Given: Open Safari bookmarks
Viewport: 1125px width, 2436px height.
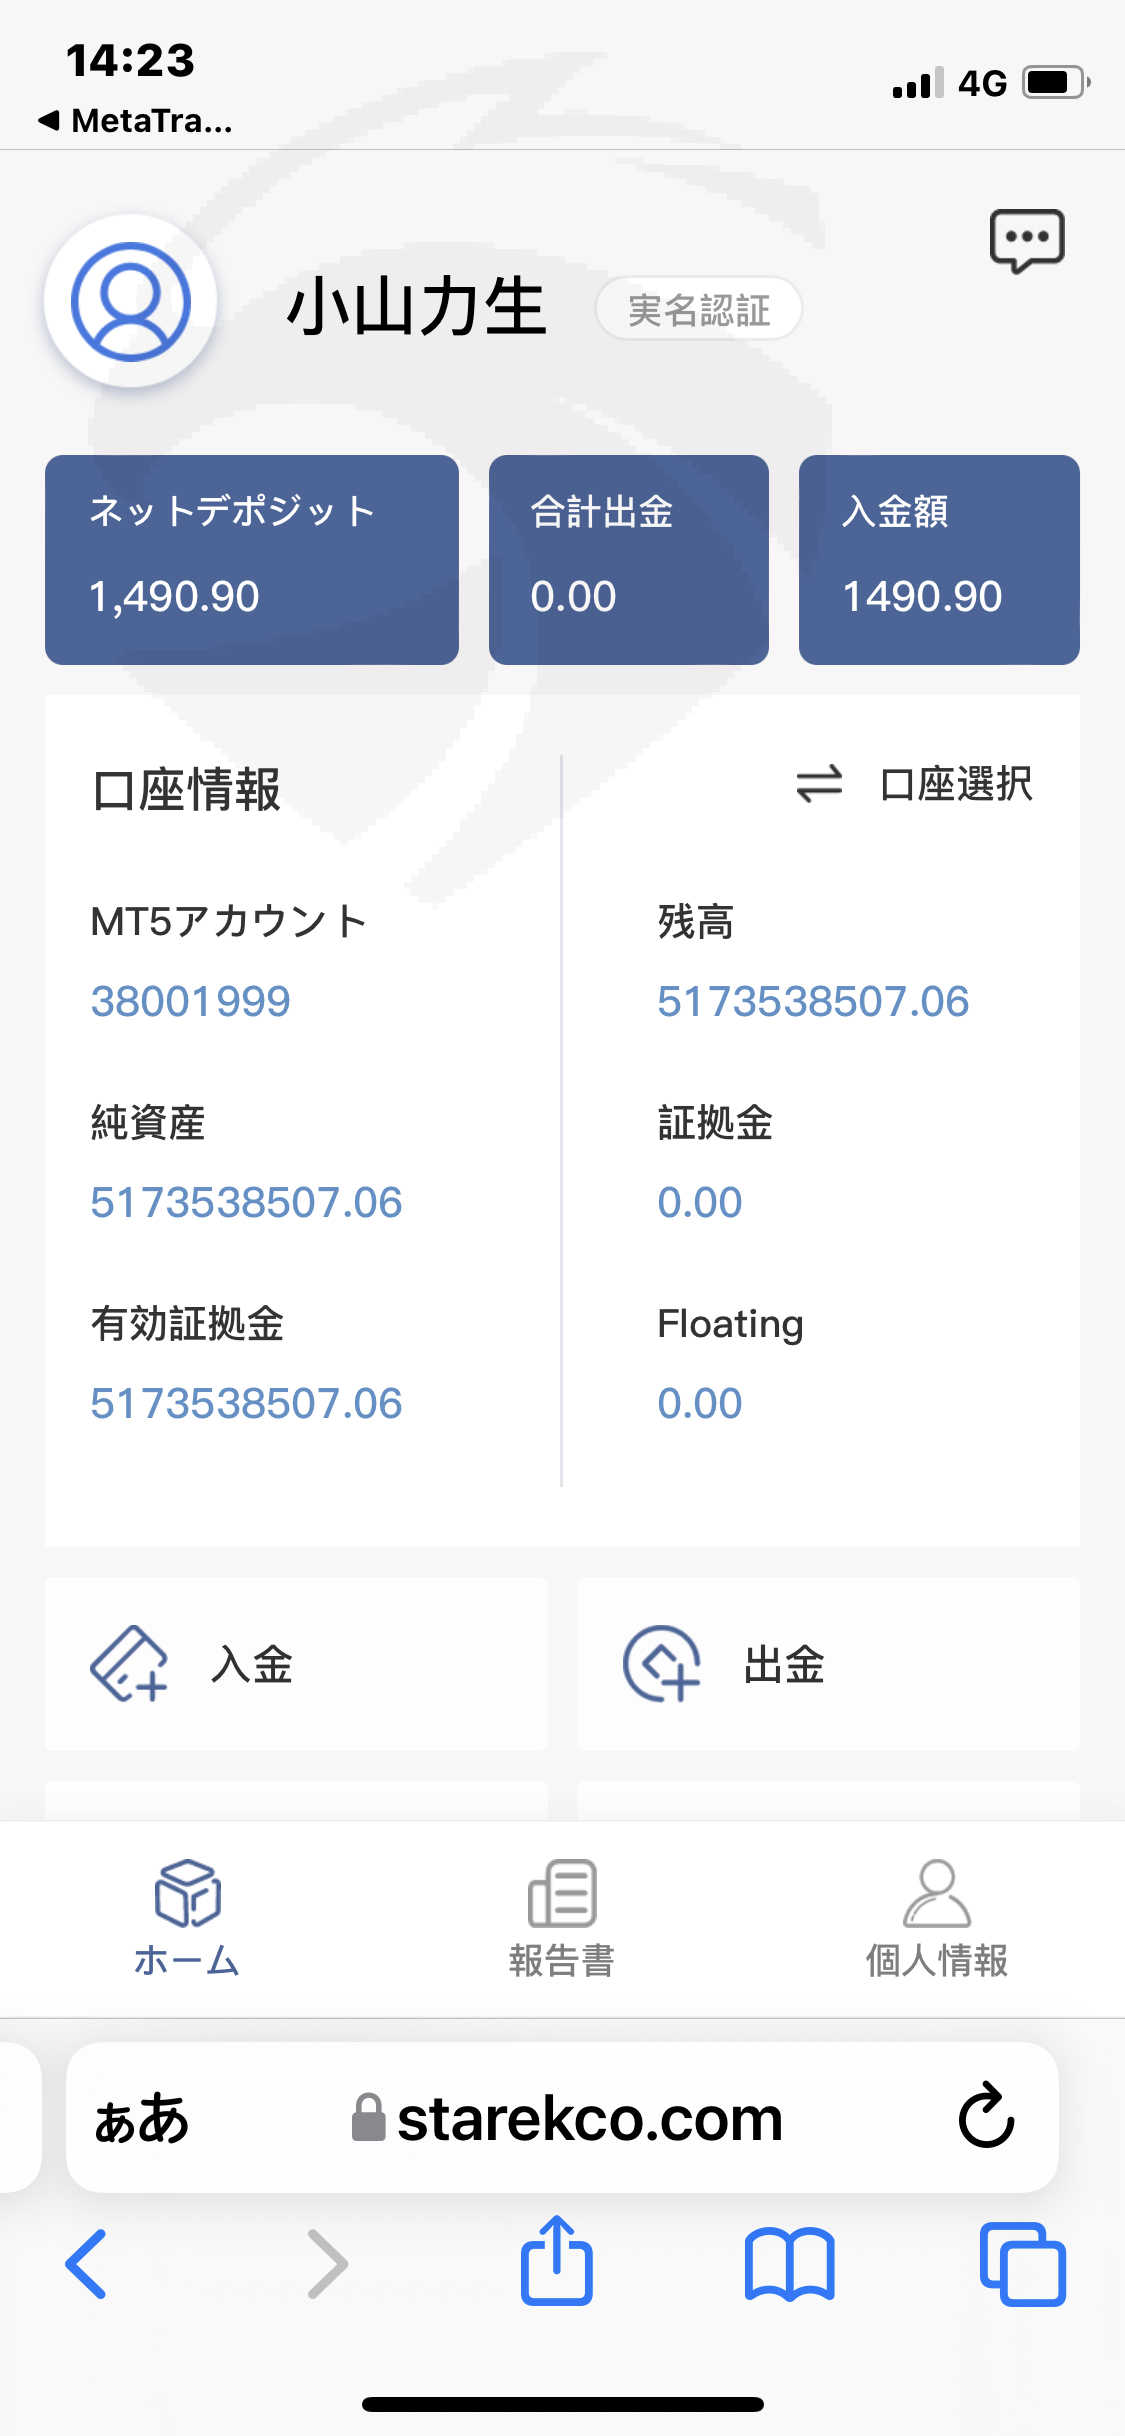Looking at the screenshot, I should (x=789, y=2264).
